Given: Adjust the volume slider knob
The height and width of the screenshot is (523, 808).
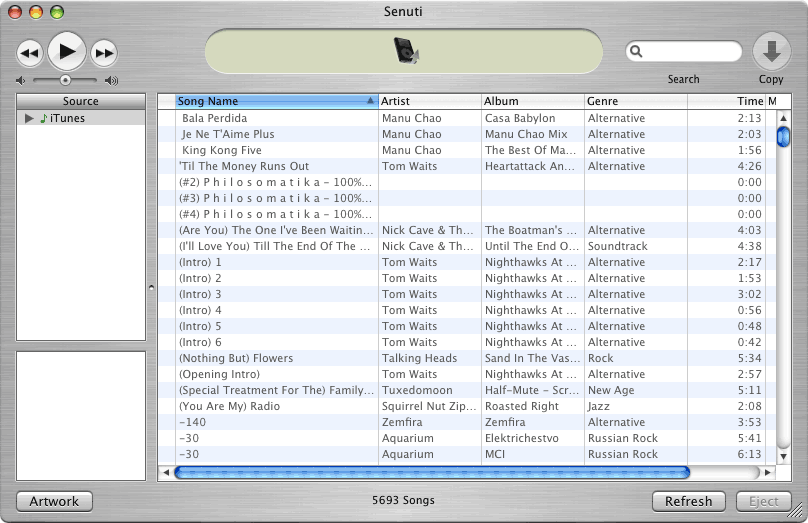Looking at the screenshot, I should [x=65, y=80].
